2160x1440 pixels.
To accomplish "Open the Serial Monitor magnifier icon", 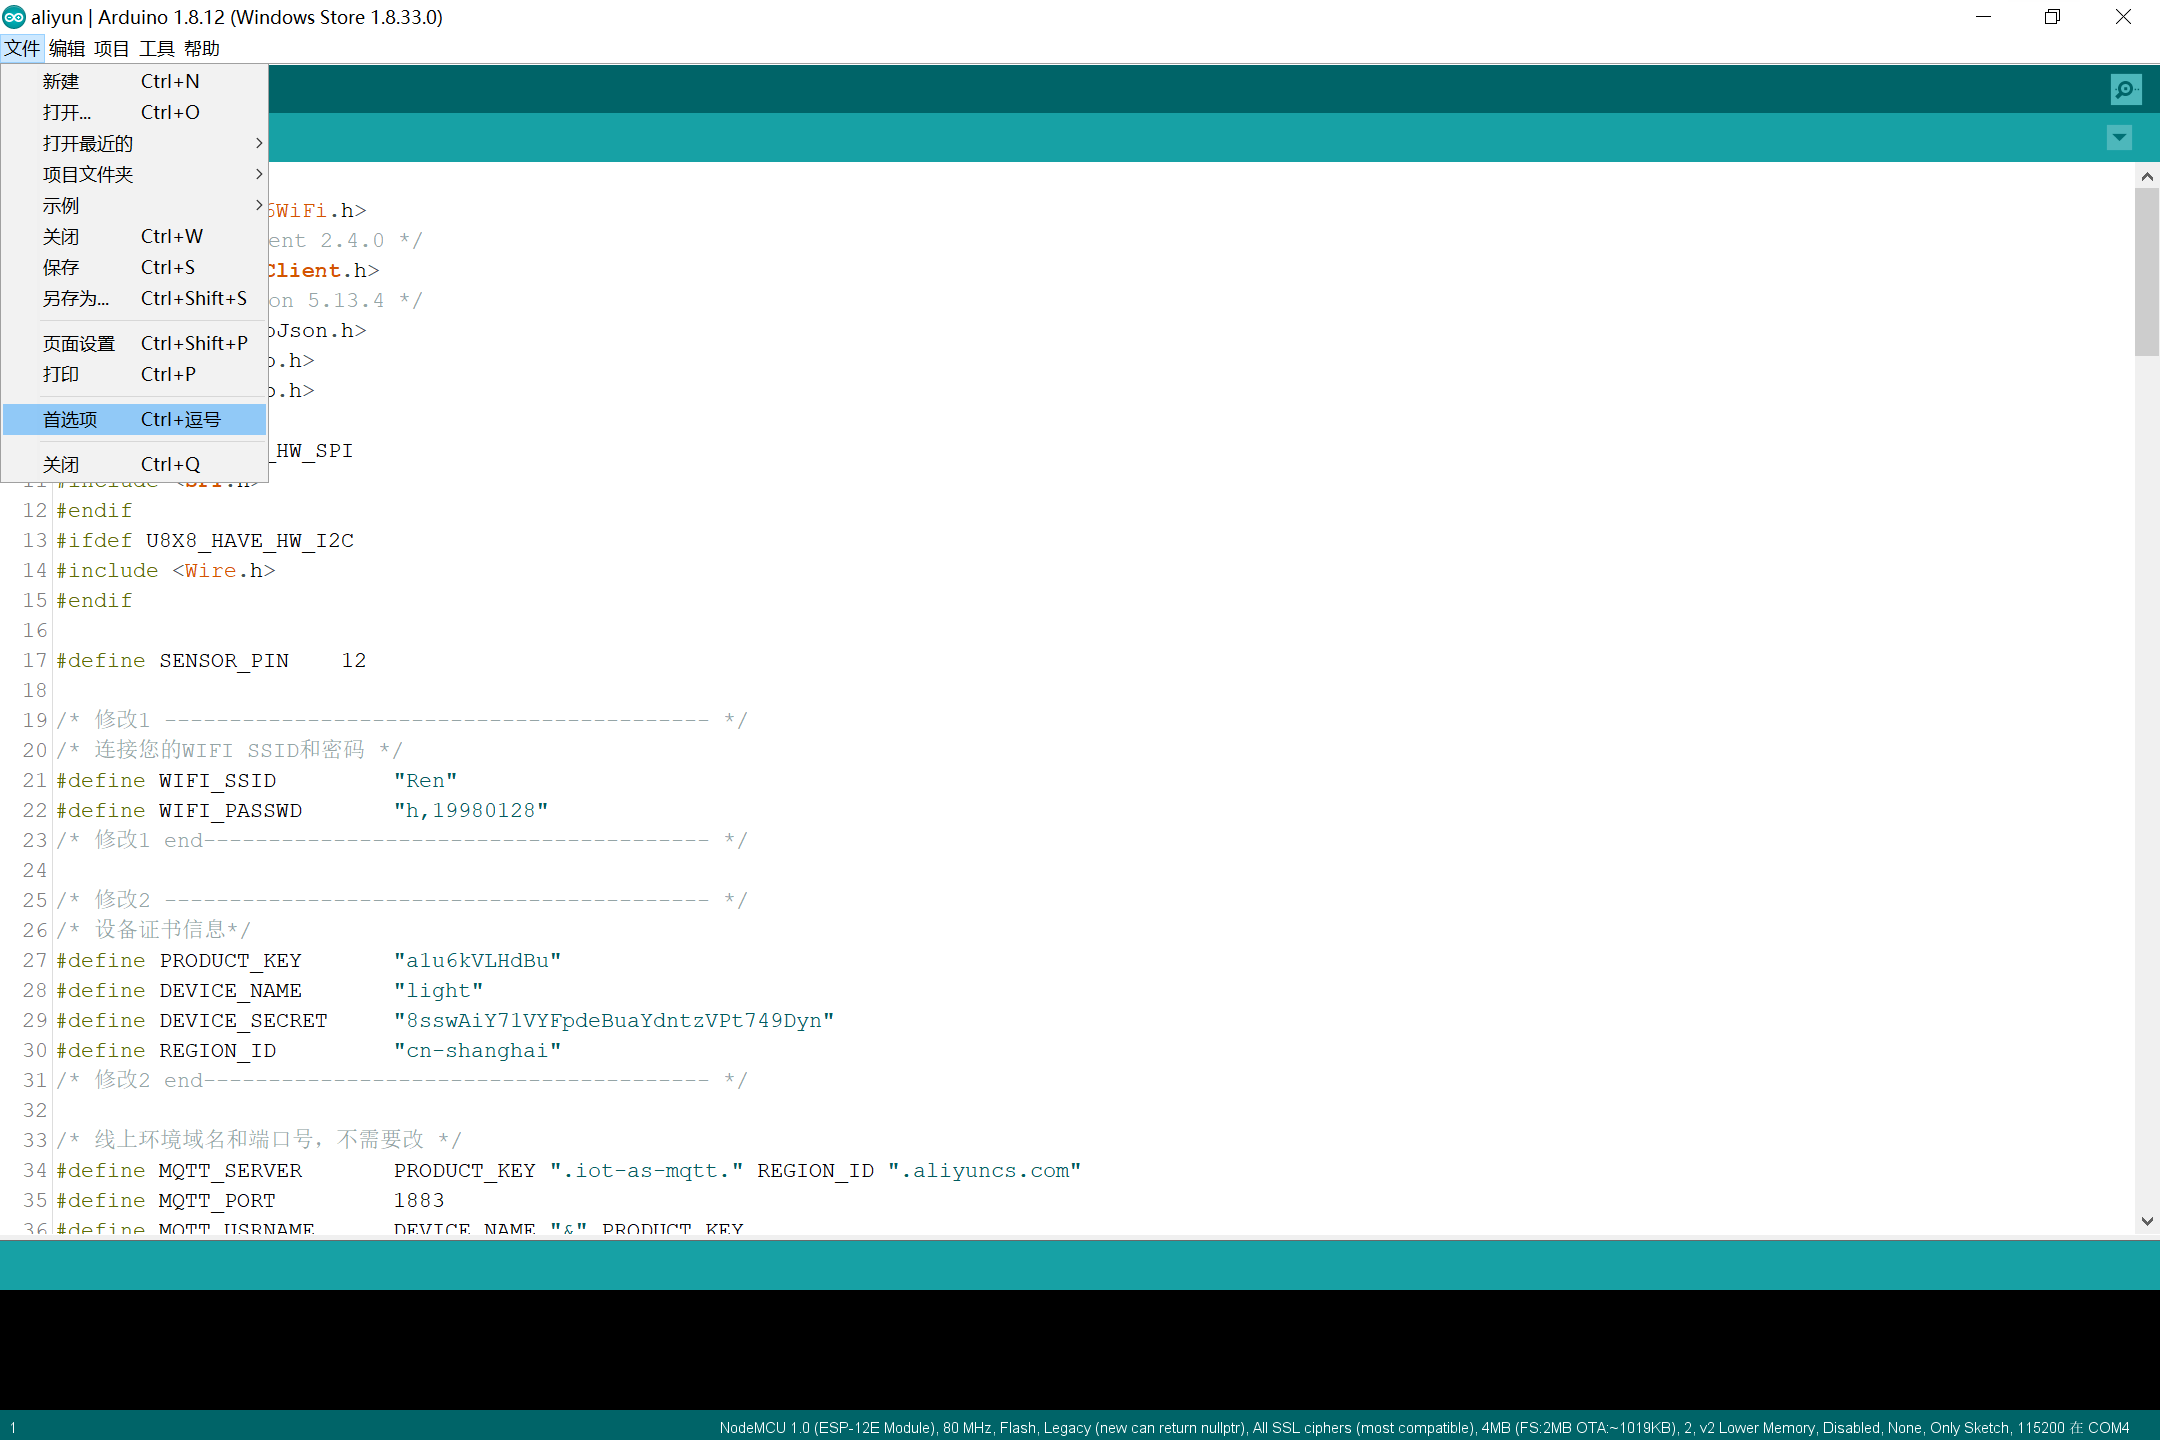I will pyautogui.click(x=2125, y=90).
